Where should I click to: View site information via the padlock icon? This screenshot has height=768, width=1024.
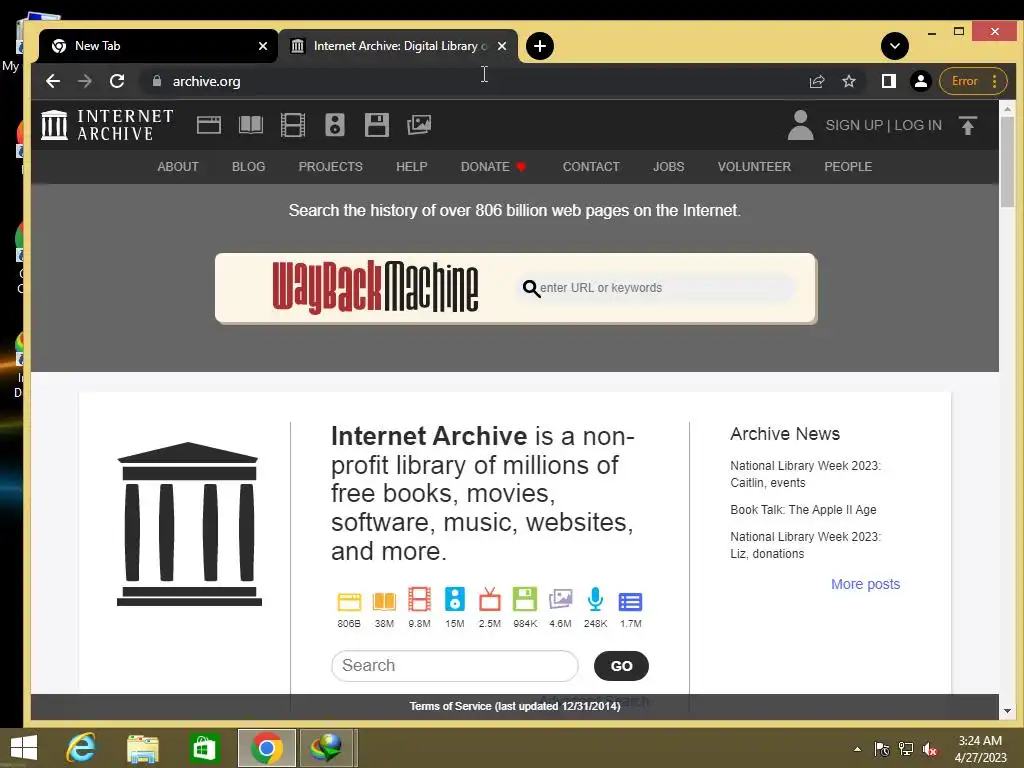click(157, 81)
